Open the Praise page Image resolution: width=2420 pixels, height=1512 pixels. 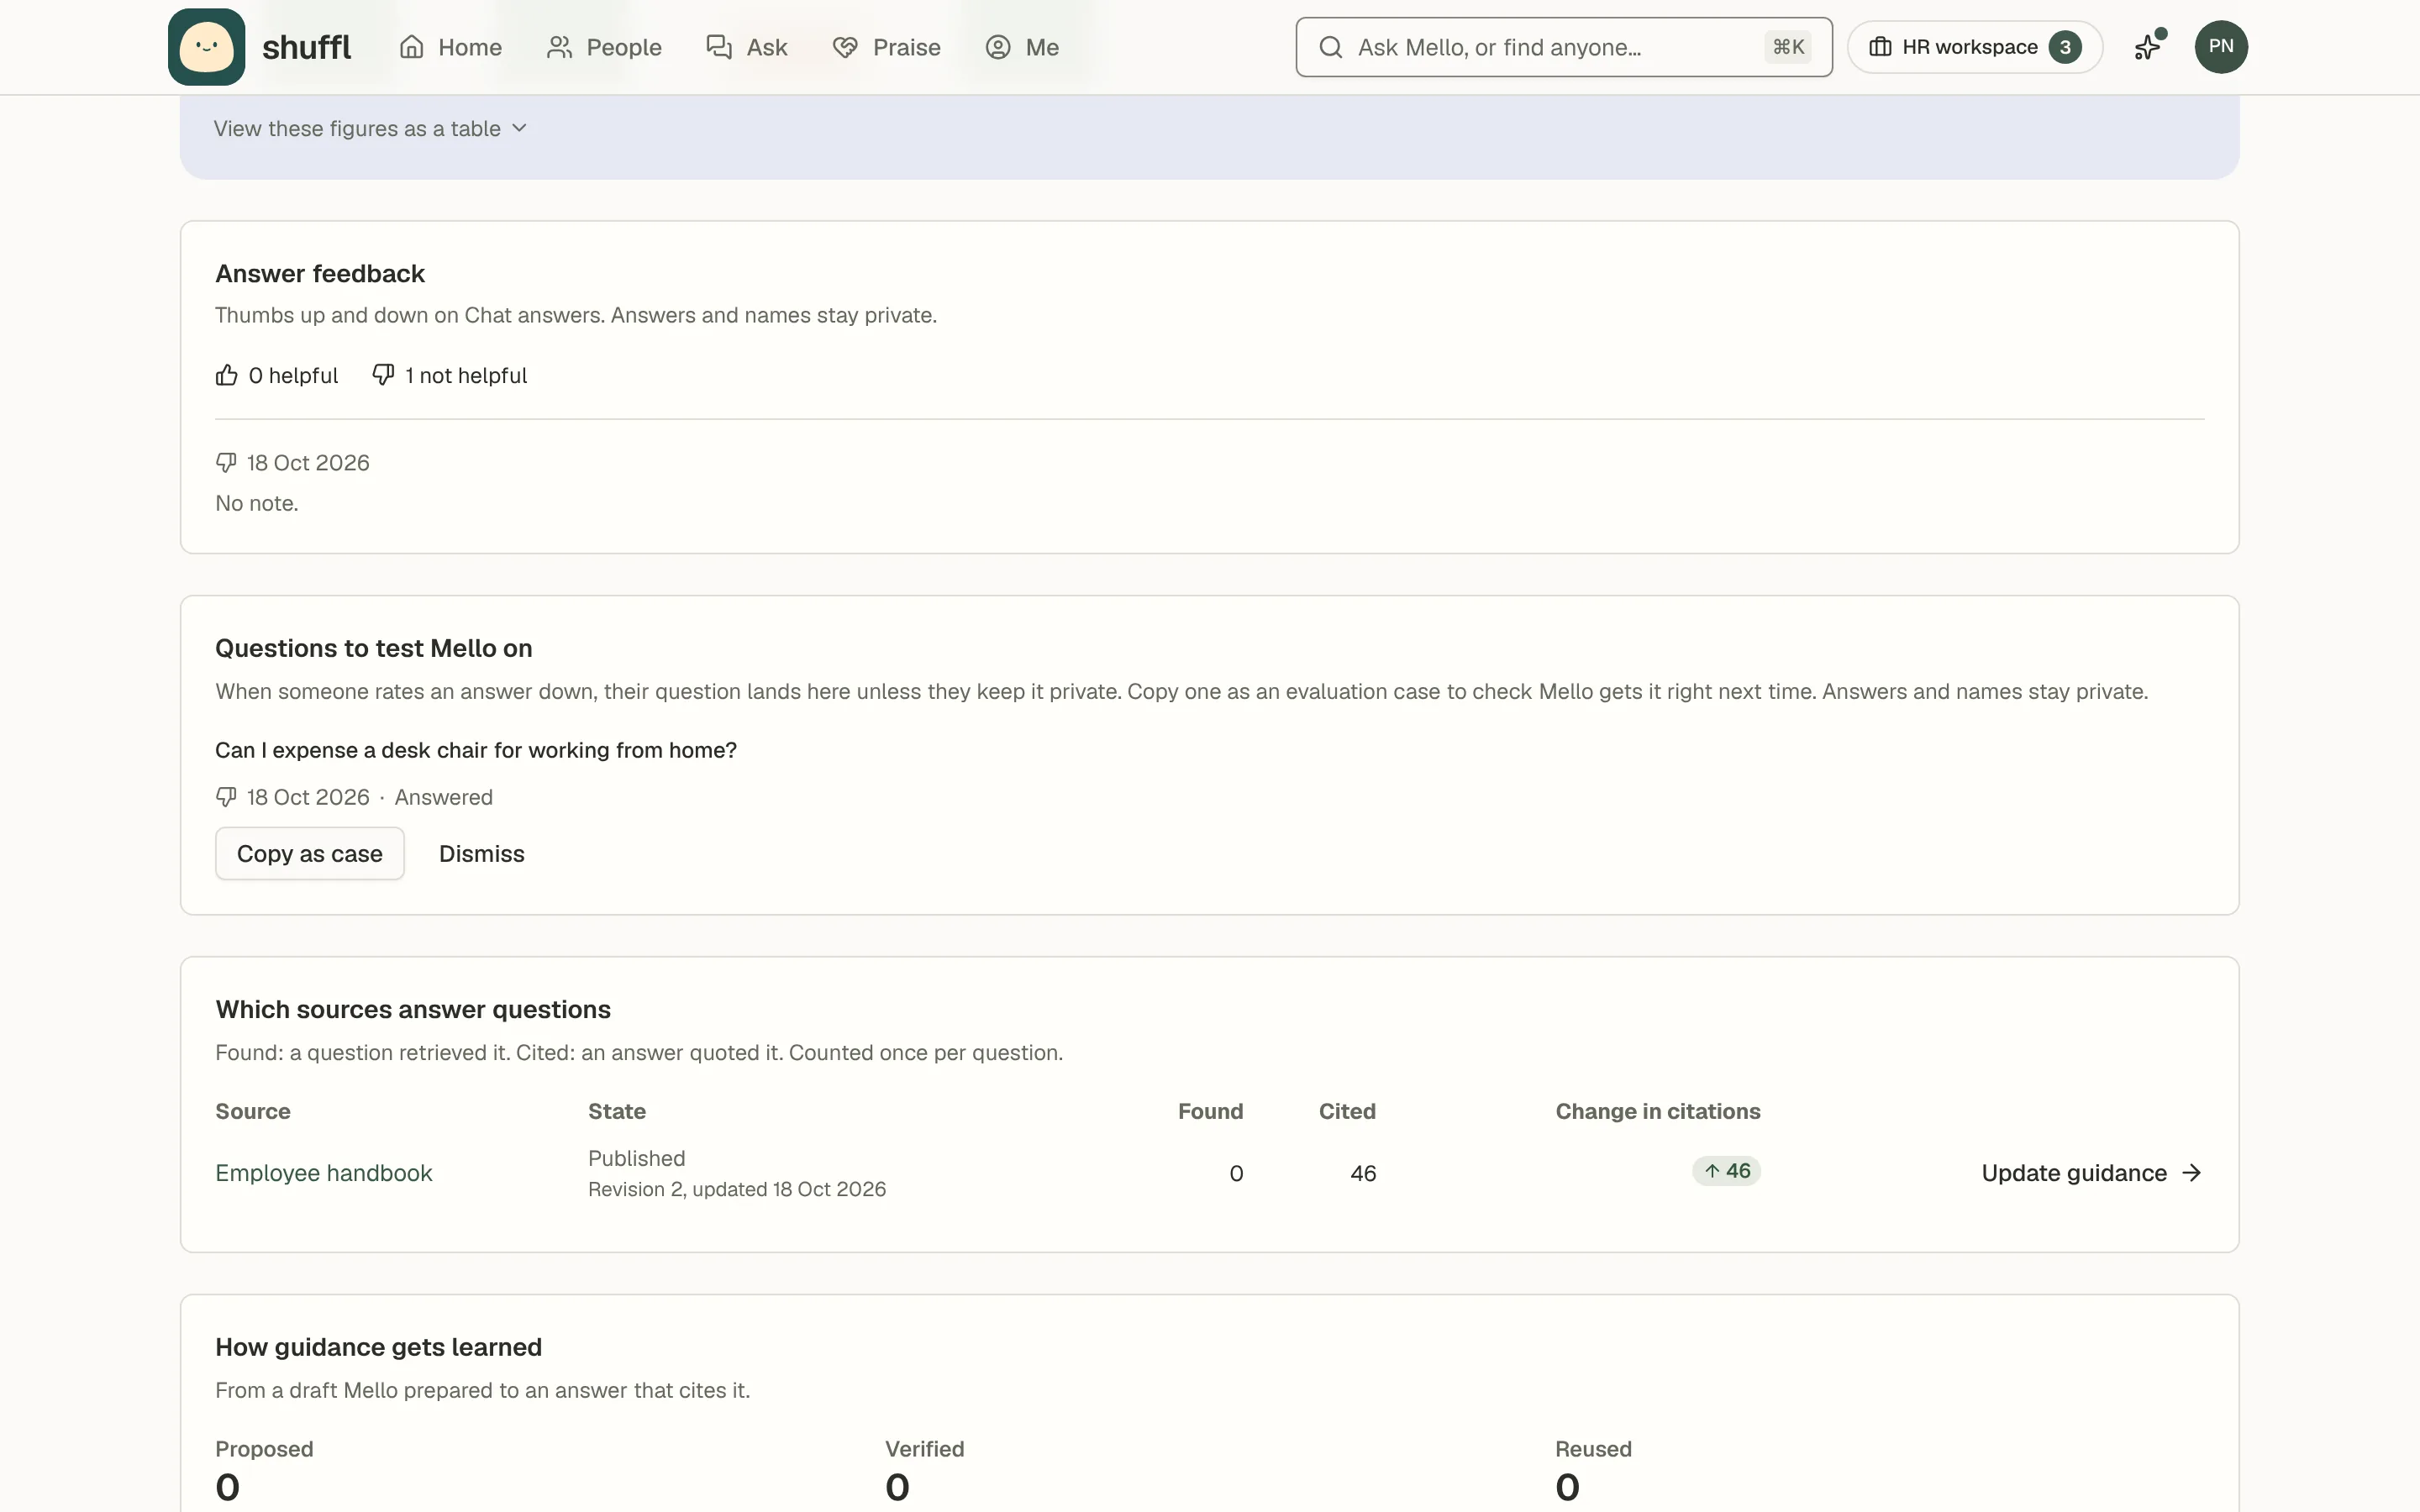886,47
